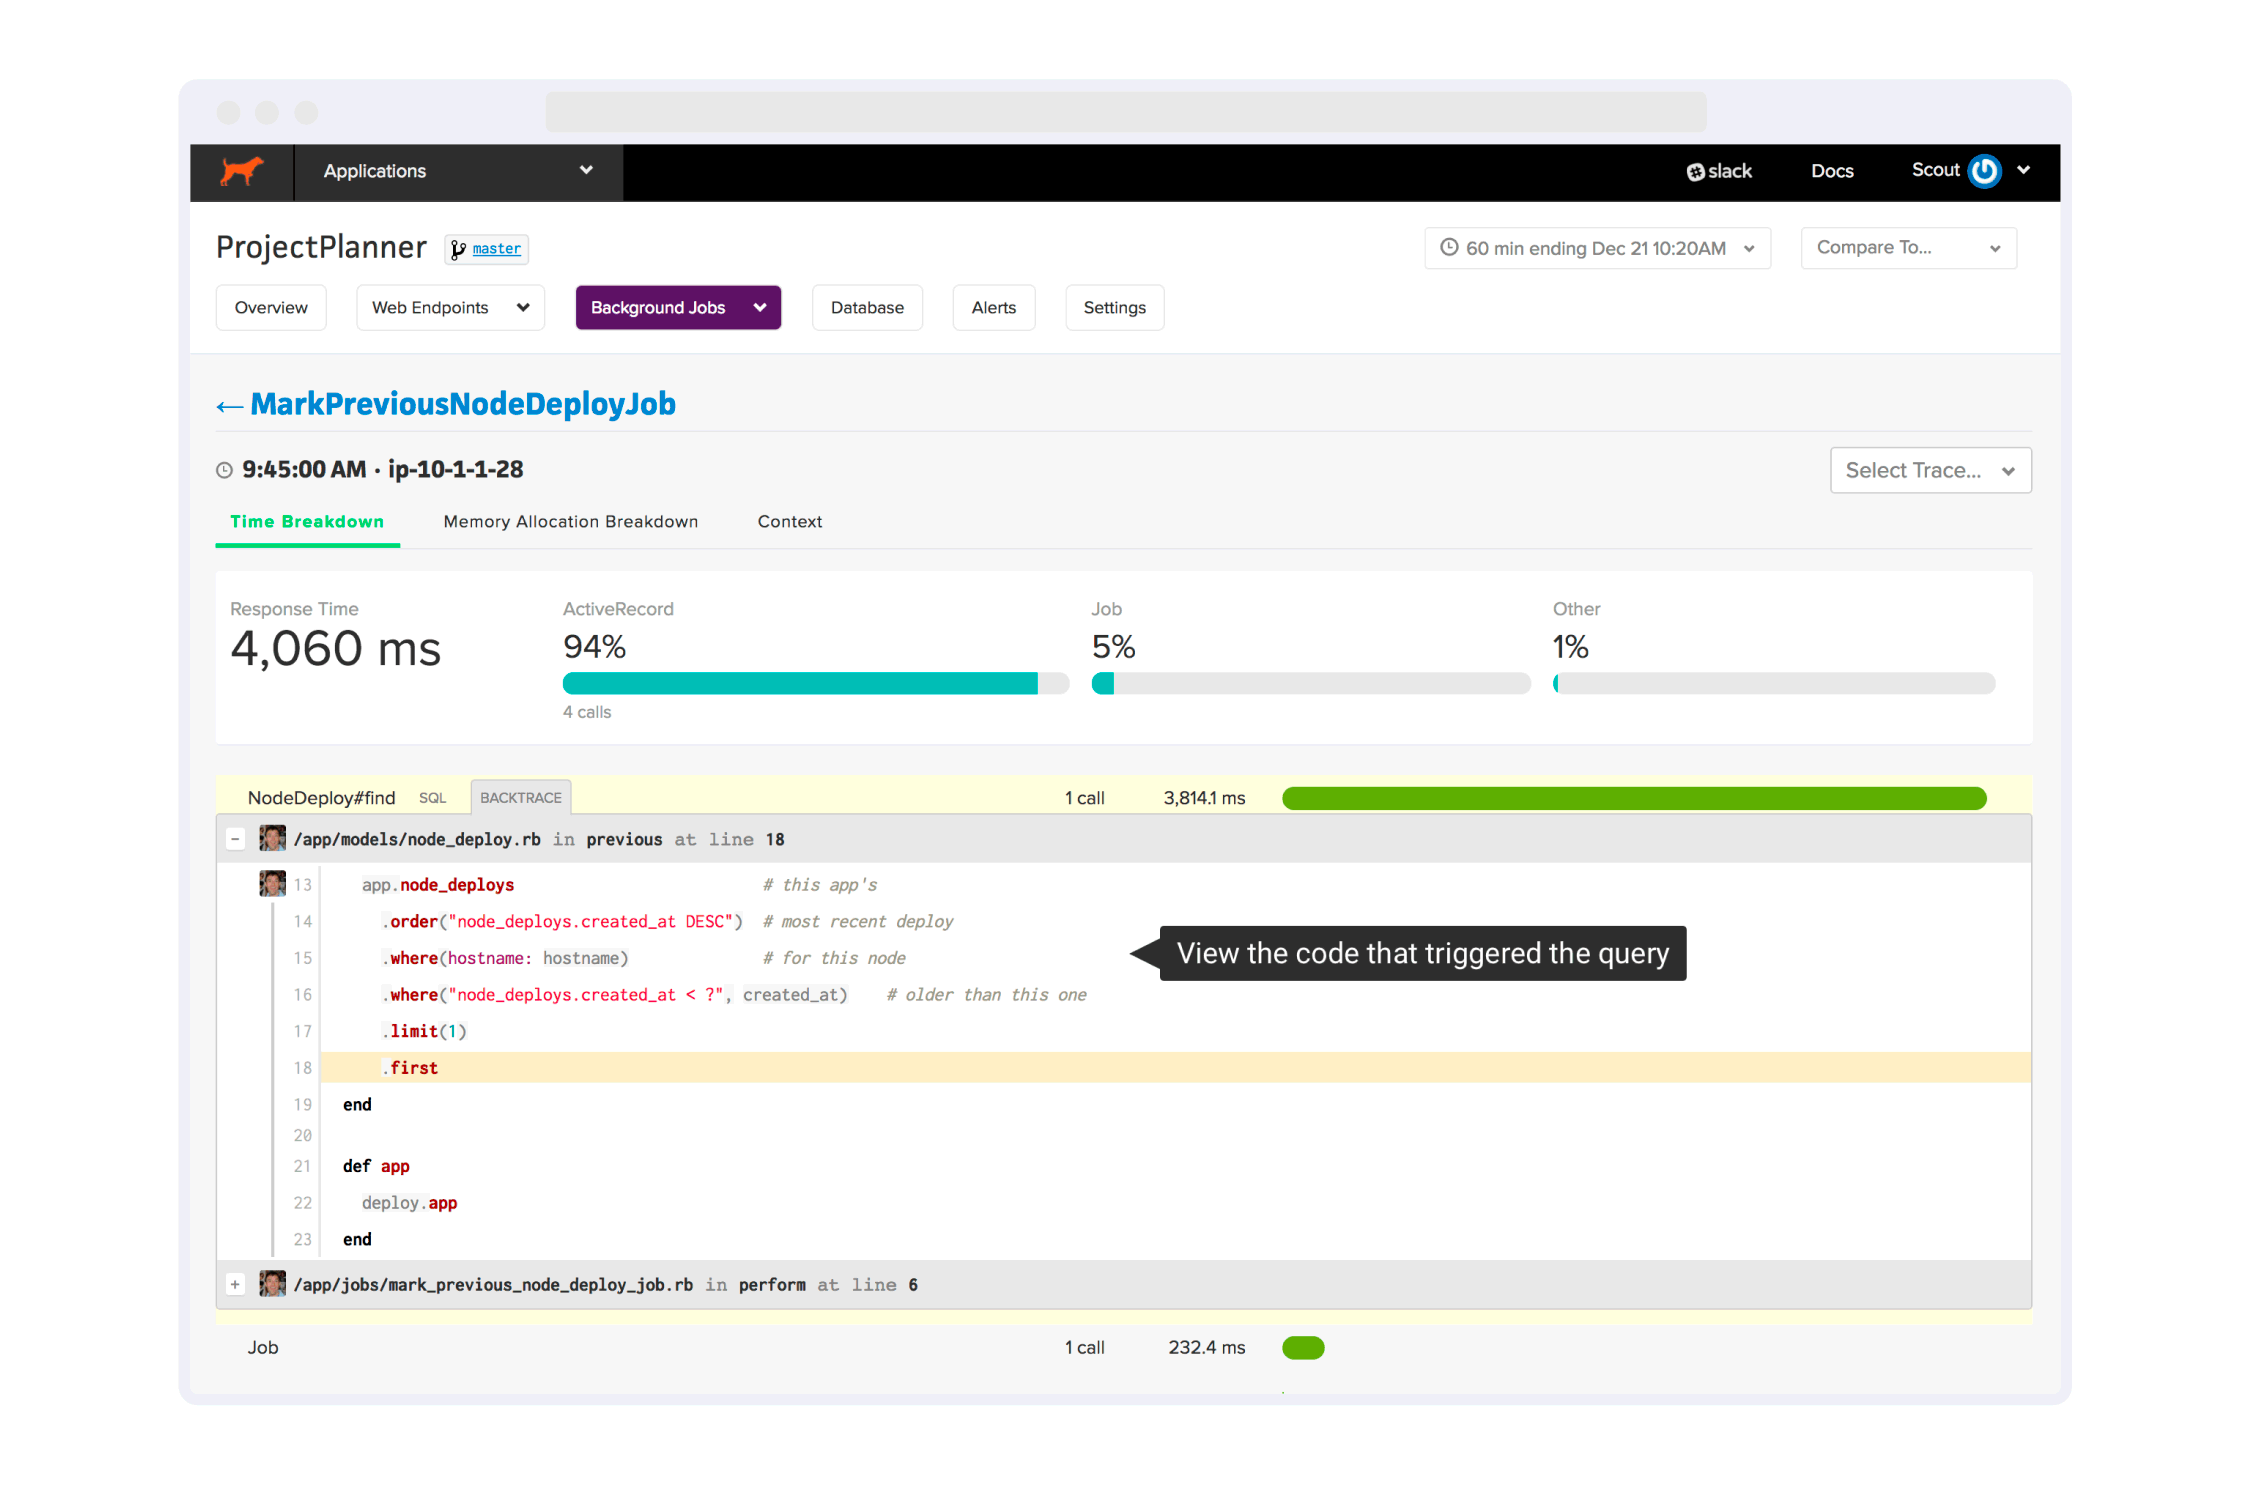The height and width of the screenshot is (1485, 2252).
Task: Click the '4 calls' label under ActiveRecord
Action: (587, 712)
